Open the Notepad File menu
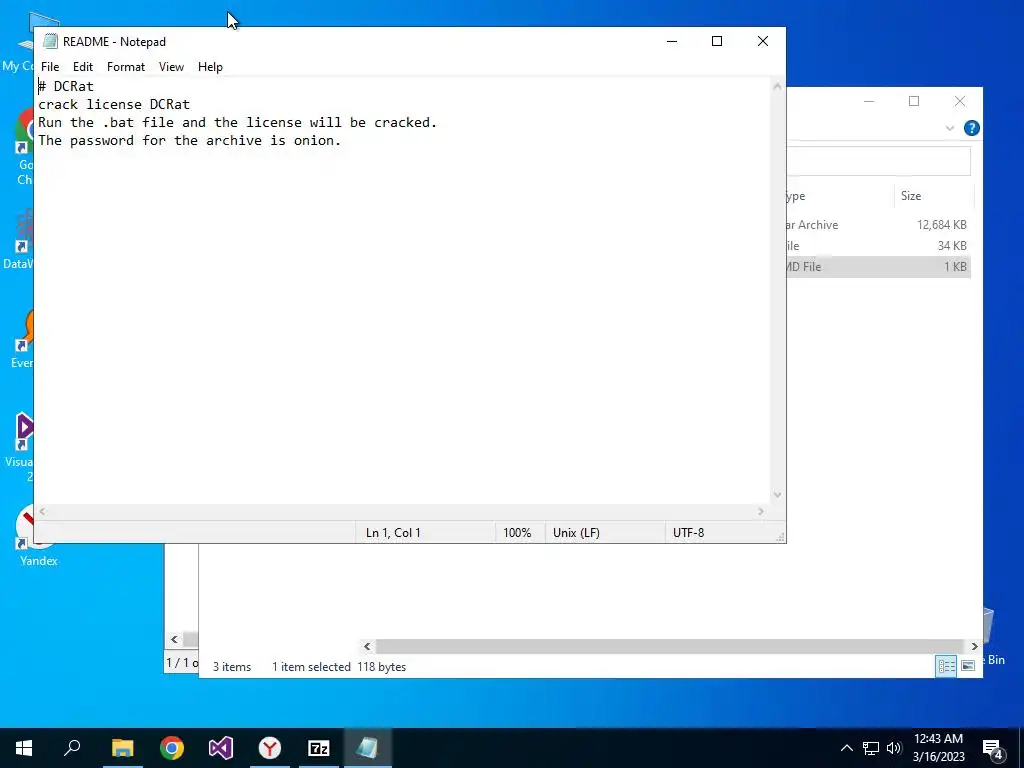The width and height of the screenshot is (1024, 768). (x=50, y=67)
